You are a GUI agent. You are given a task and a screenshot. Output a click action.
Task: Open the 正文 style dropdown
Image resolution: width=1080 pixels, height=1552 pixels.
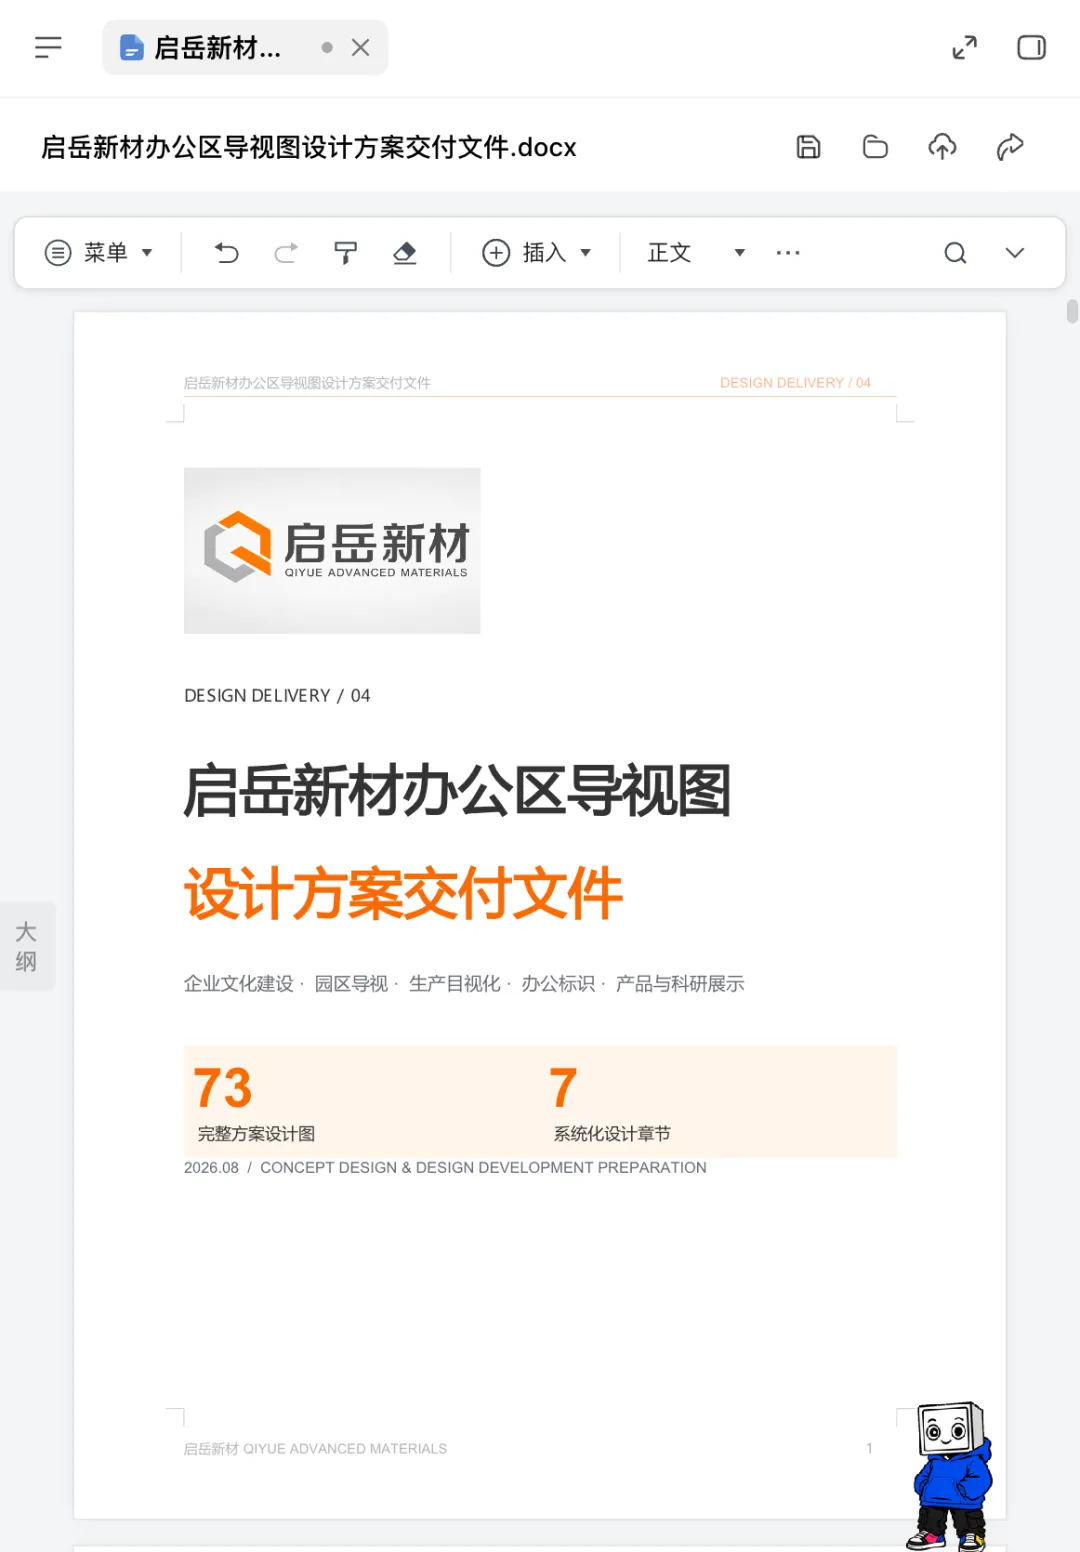[696, 253]
